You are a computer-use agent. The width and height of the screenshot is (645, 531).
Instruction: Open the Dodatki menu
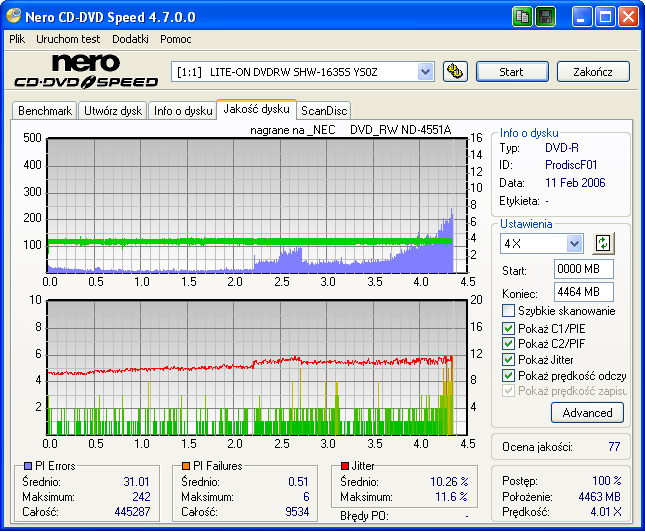[x=130, y=39]
